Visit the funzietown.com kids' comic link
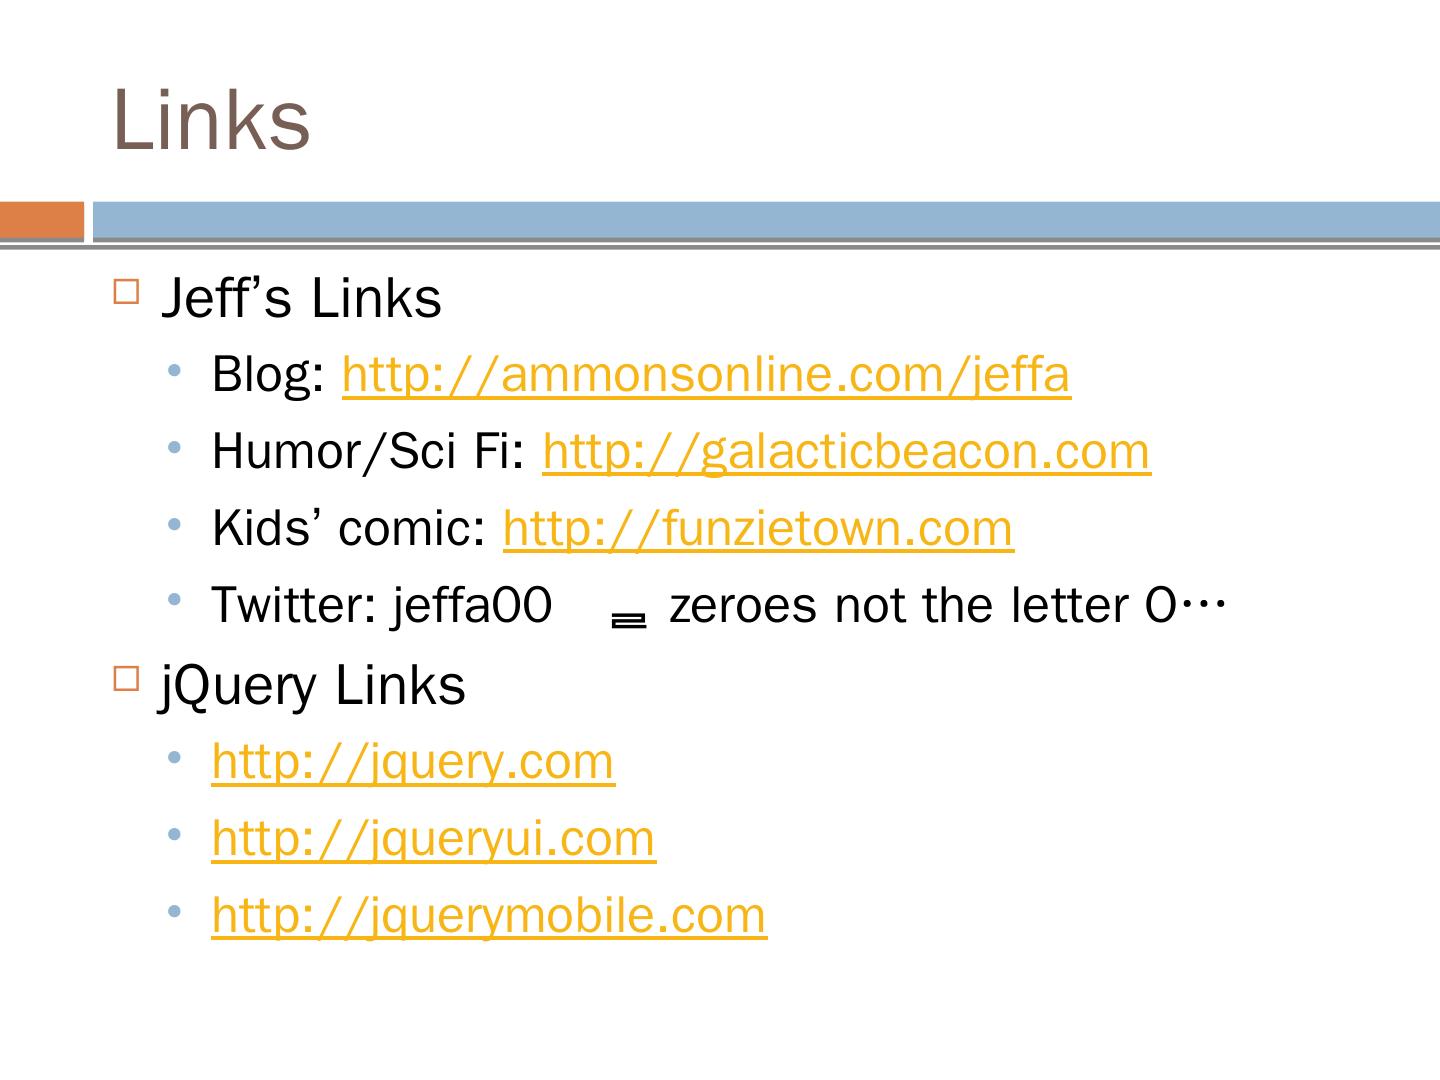 point(757,528)
